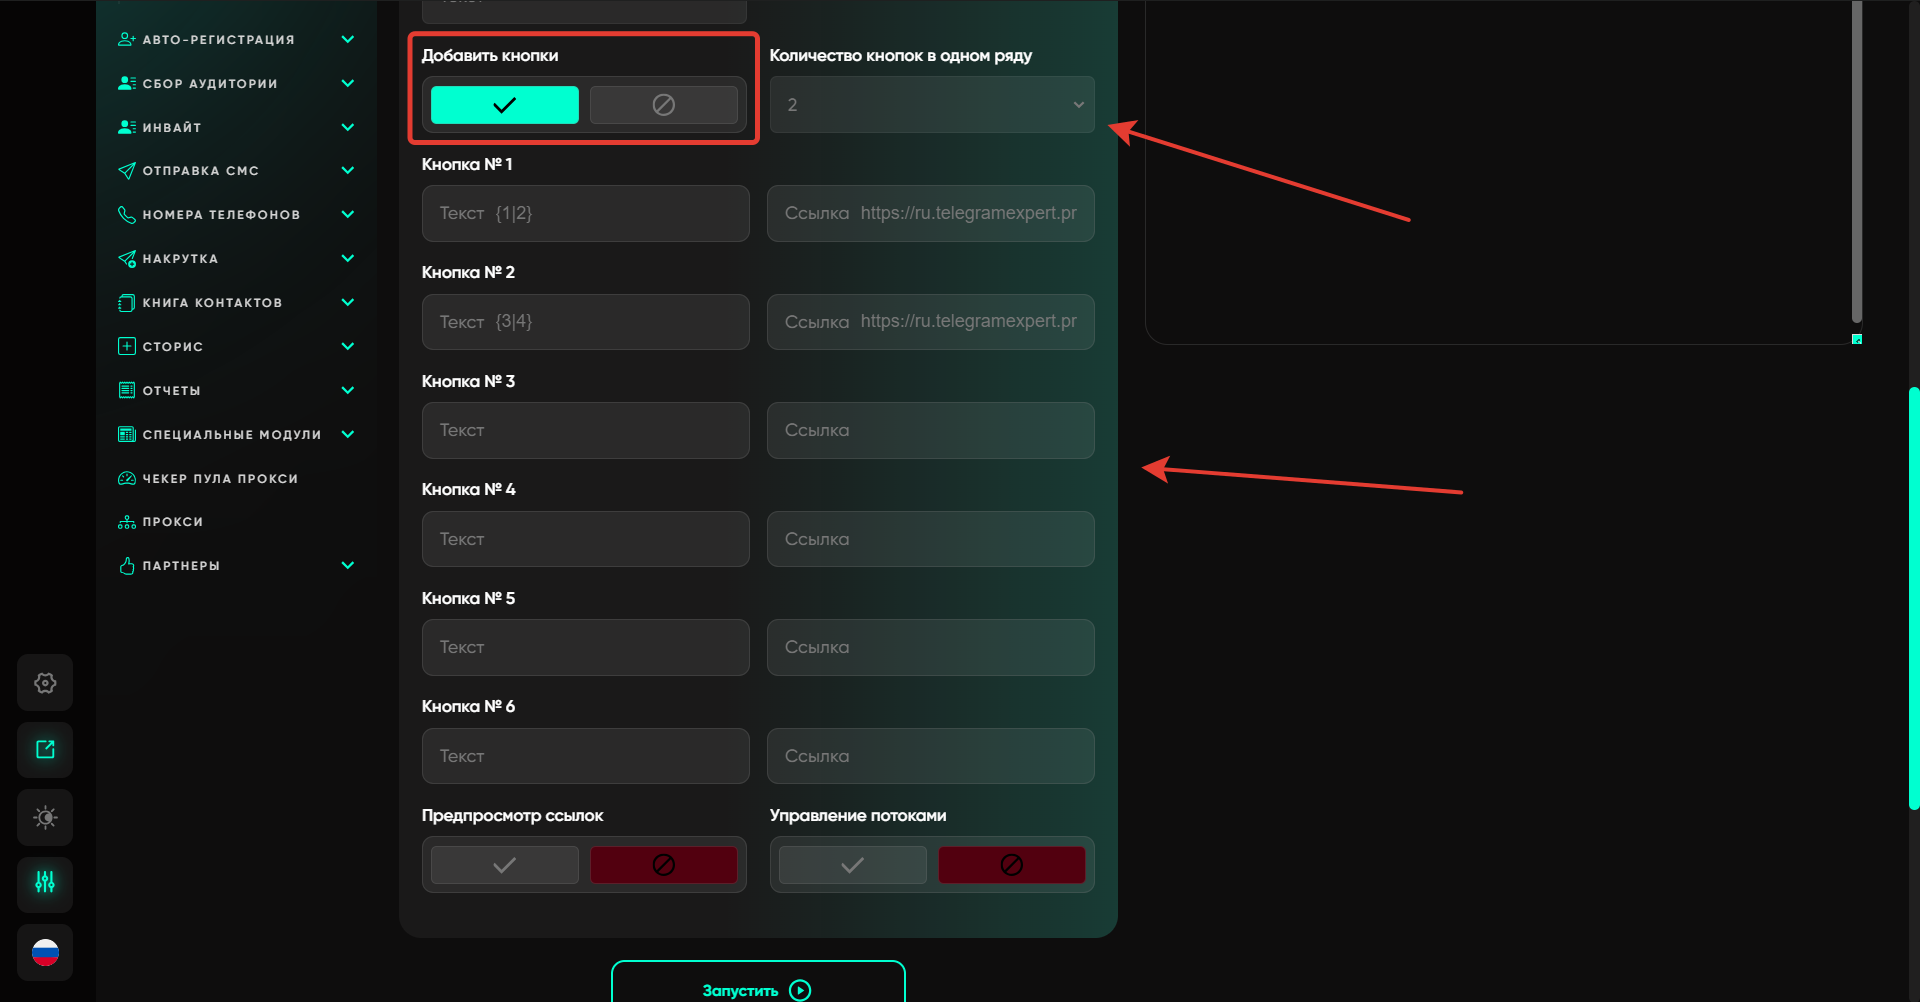The width and height of the screenshot is (1920, 1002).
Task: Click the Отправка СМС paper plane icon
Action: coord(127,171)
